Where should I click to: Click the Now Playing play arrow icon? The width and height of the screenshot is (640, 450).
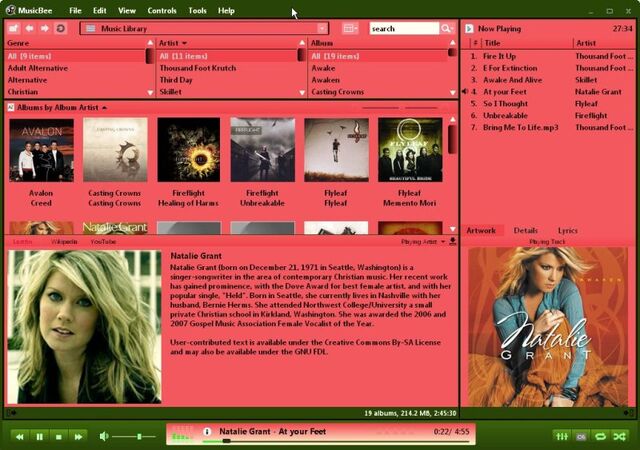(469, 28)
